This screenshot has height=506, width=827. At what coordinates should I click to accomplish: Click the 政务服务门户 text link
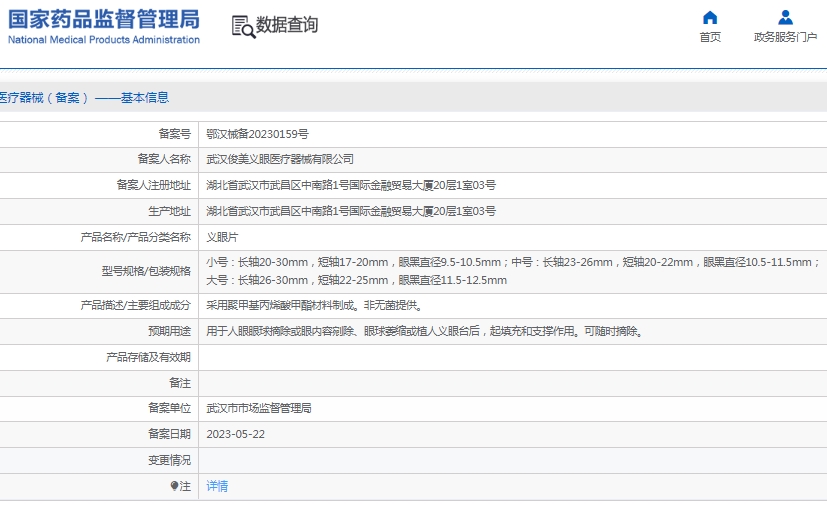[x=785, y=37]
